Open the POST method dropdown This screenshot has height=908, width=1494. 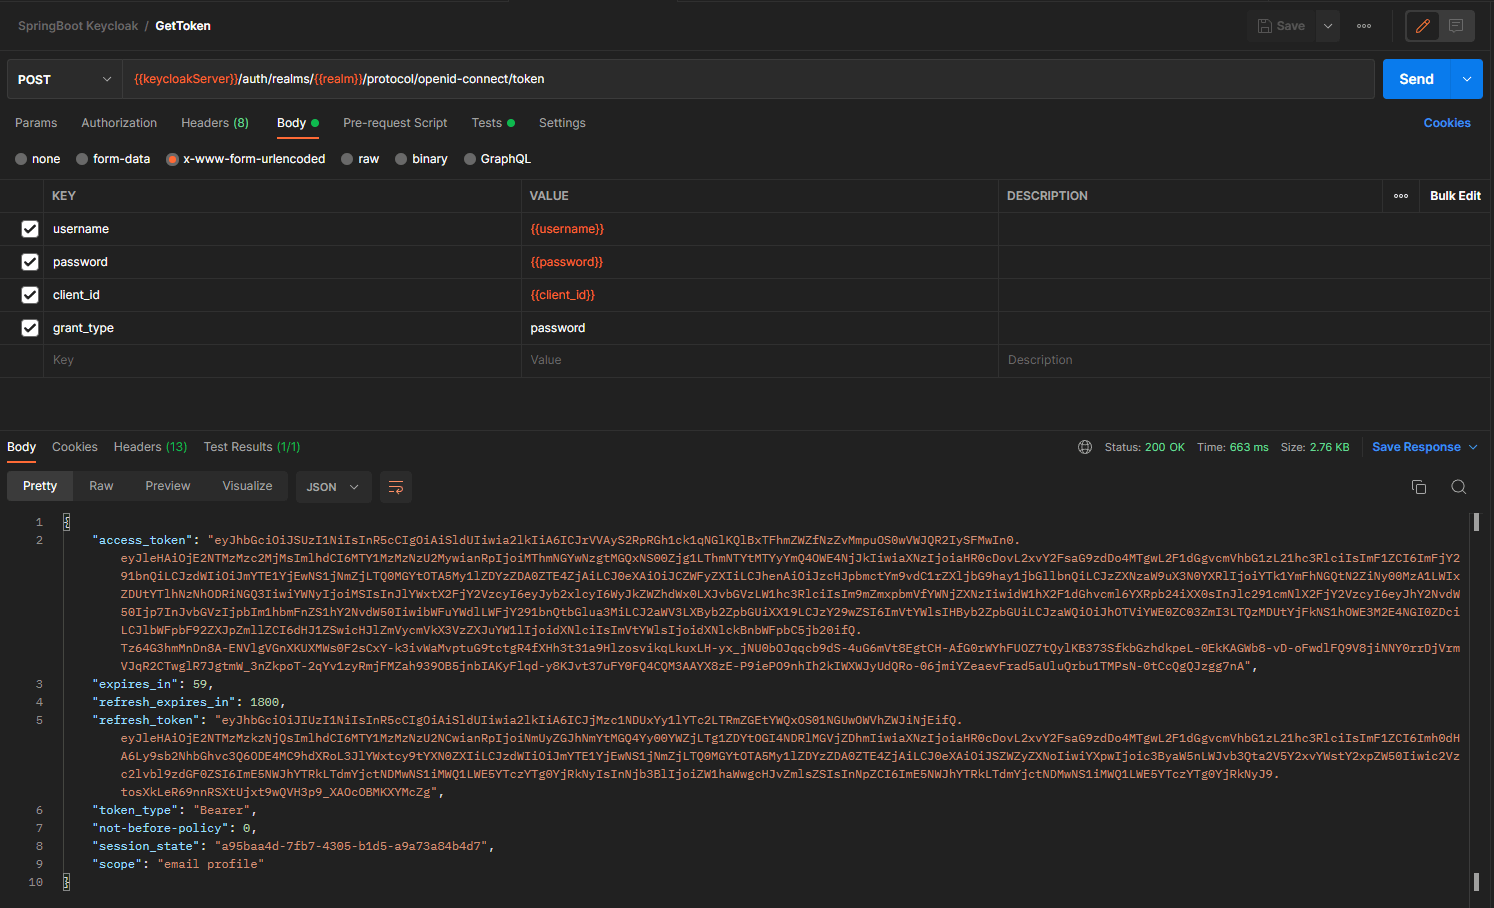point(65,79)
